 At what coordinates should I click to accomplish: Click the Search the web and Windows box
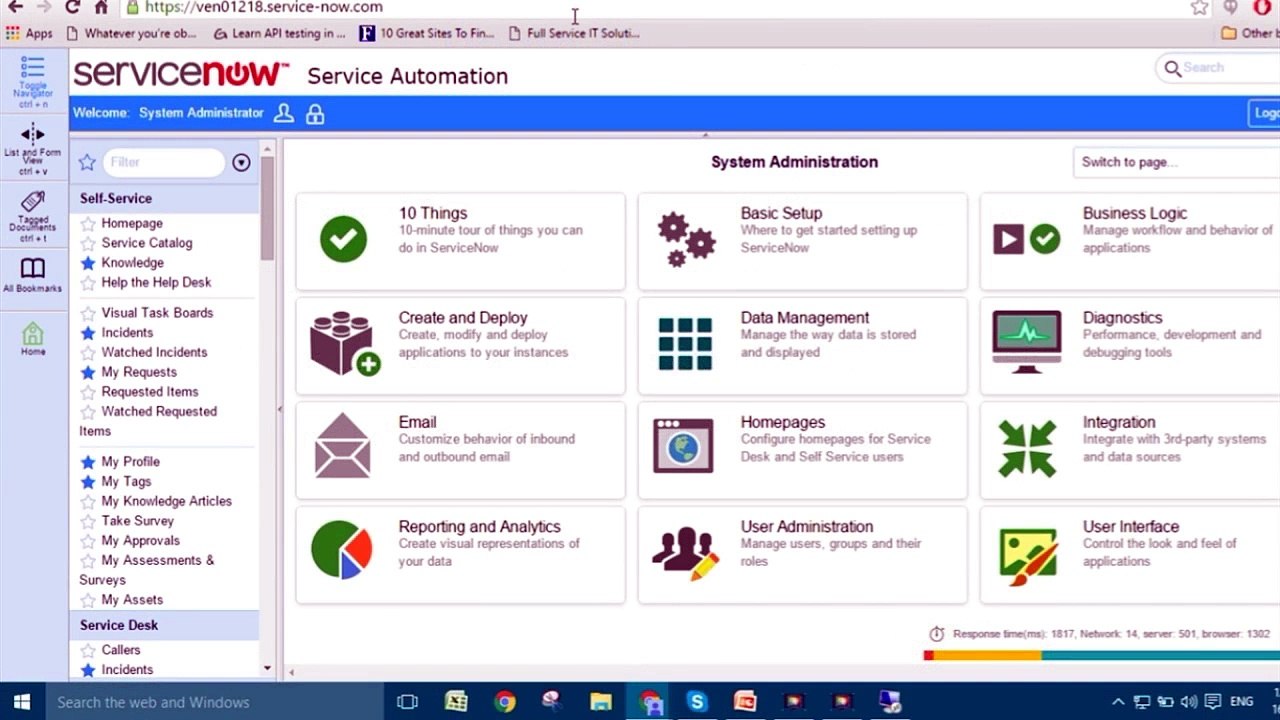click(x=213, y=702)
